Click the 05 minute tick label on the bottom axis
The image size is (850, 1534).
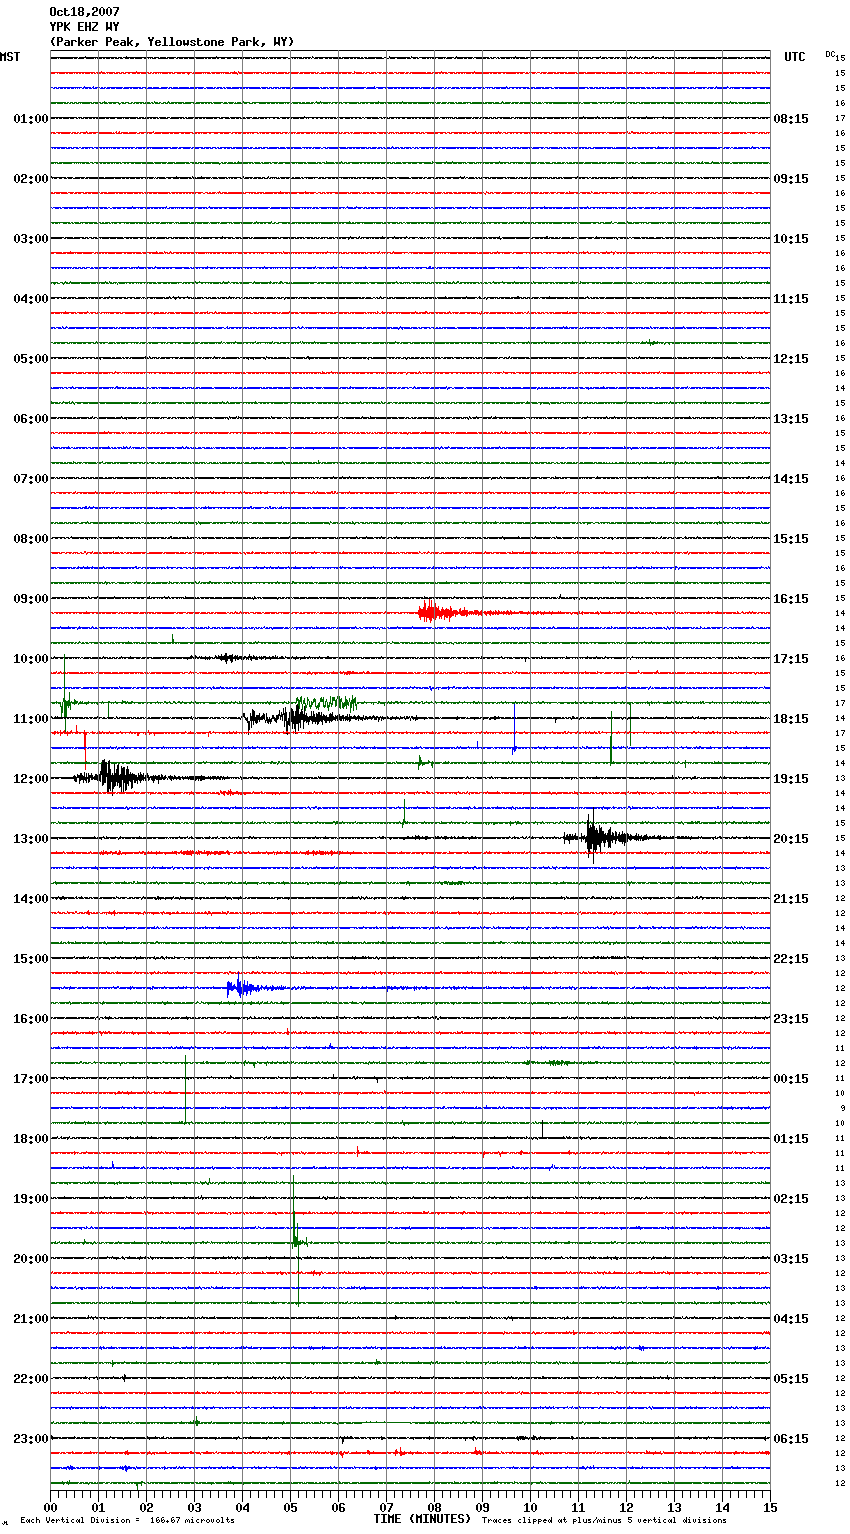click(x=290, y=1507)
